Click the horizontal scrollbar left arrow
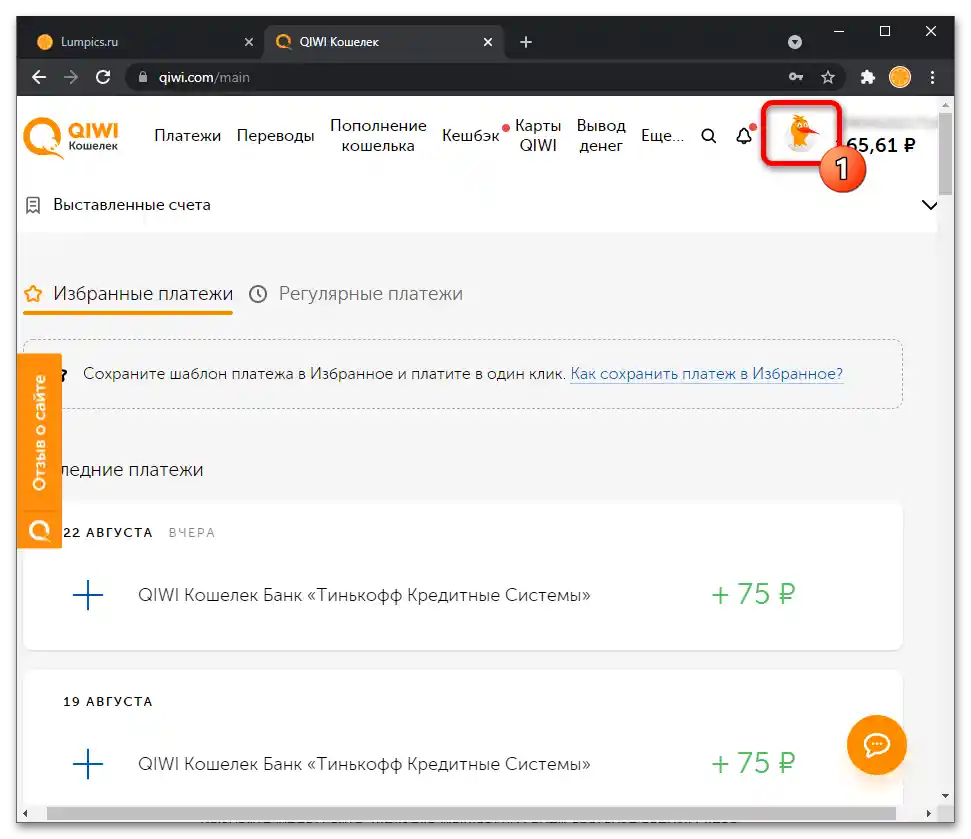This screenshot has height=839, width=971. pos(25,813)
